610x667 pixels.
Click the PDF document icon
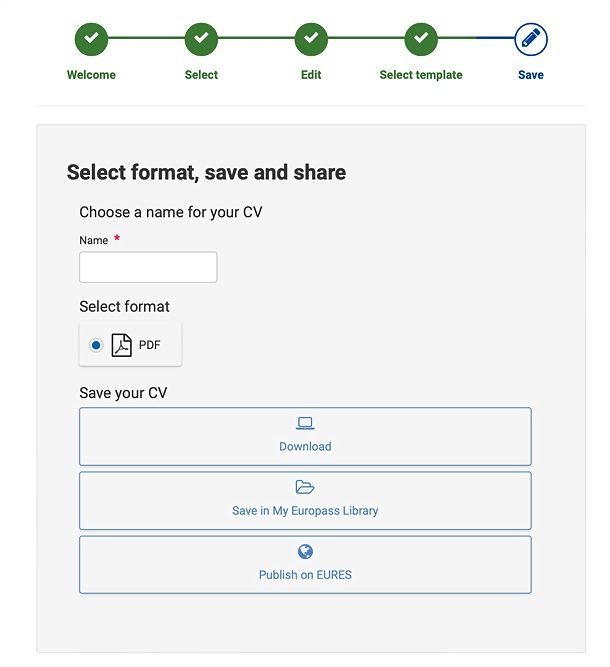[121, 345]
